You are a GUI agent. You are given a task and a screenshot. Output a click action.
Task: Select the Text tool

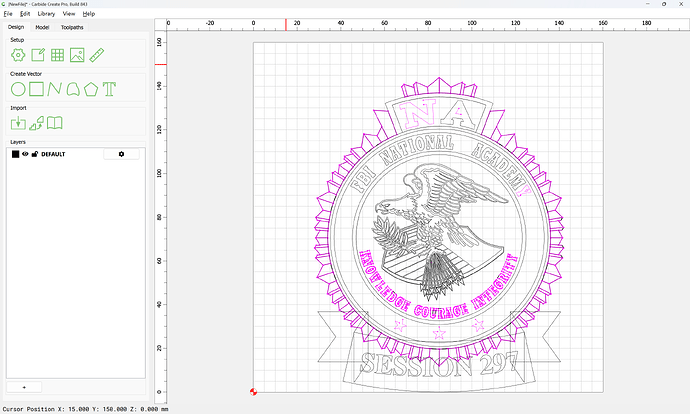click(x=109, y=89)
